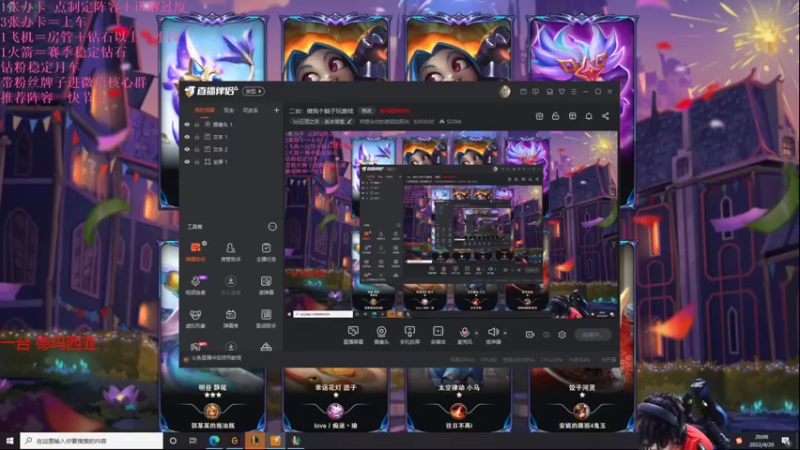
Task: Open the 弹幕秀 danmaku show tool
Action: [x=231, y=318]
